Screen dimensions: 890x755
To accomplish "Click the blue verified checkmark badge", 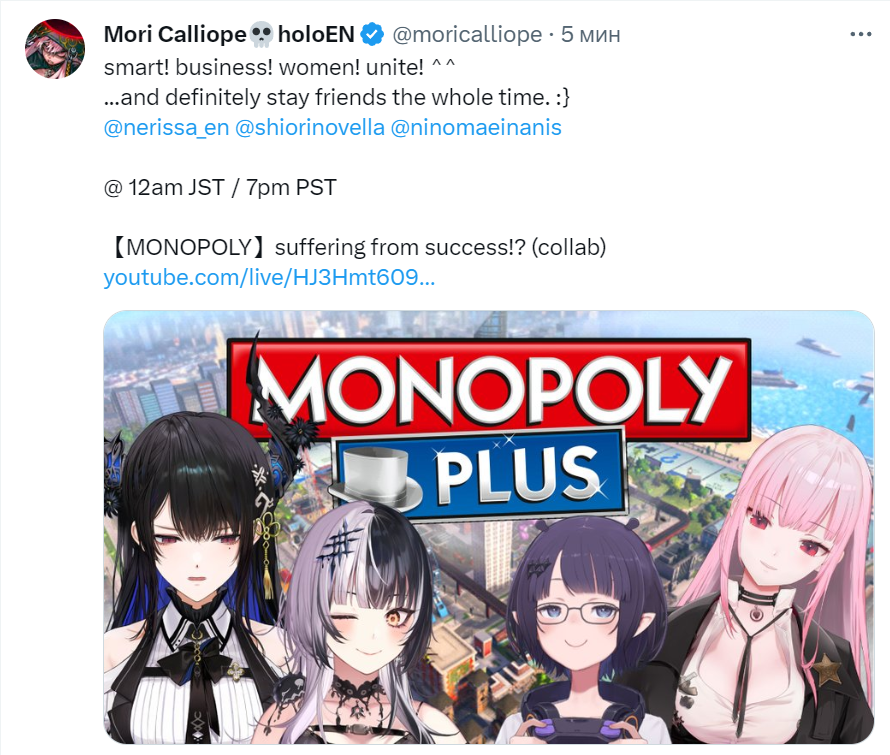I will click(x=372, y=35).
